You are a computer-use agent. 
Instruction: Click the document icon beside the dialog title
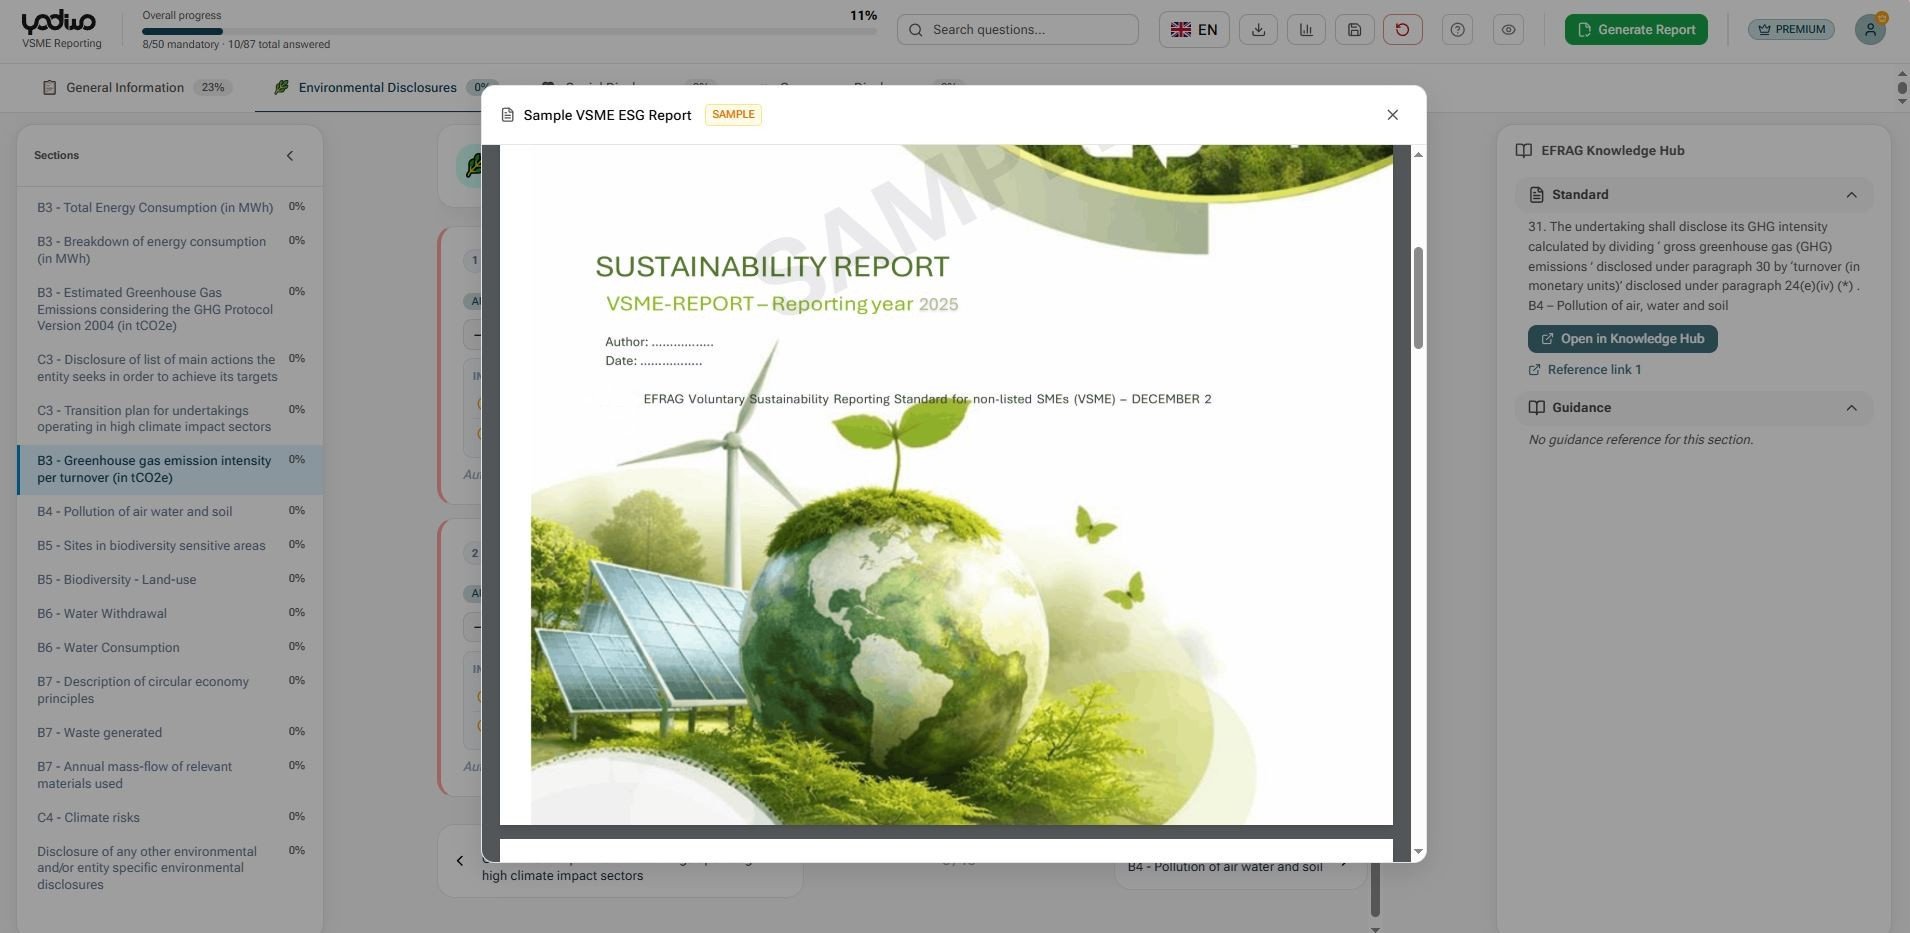click(507, 115)
